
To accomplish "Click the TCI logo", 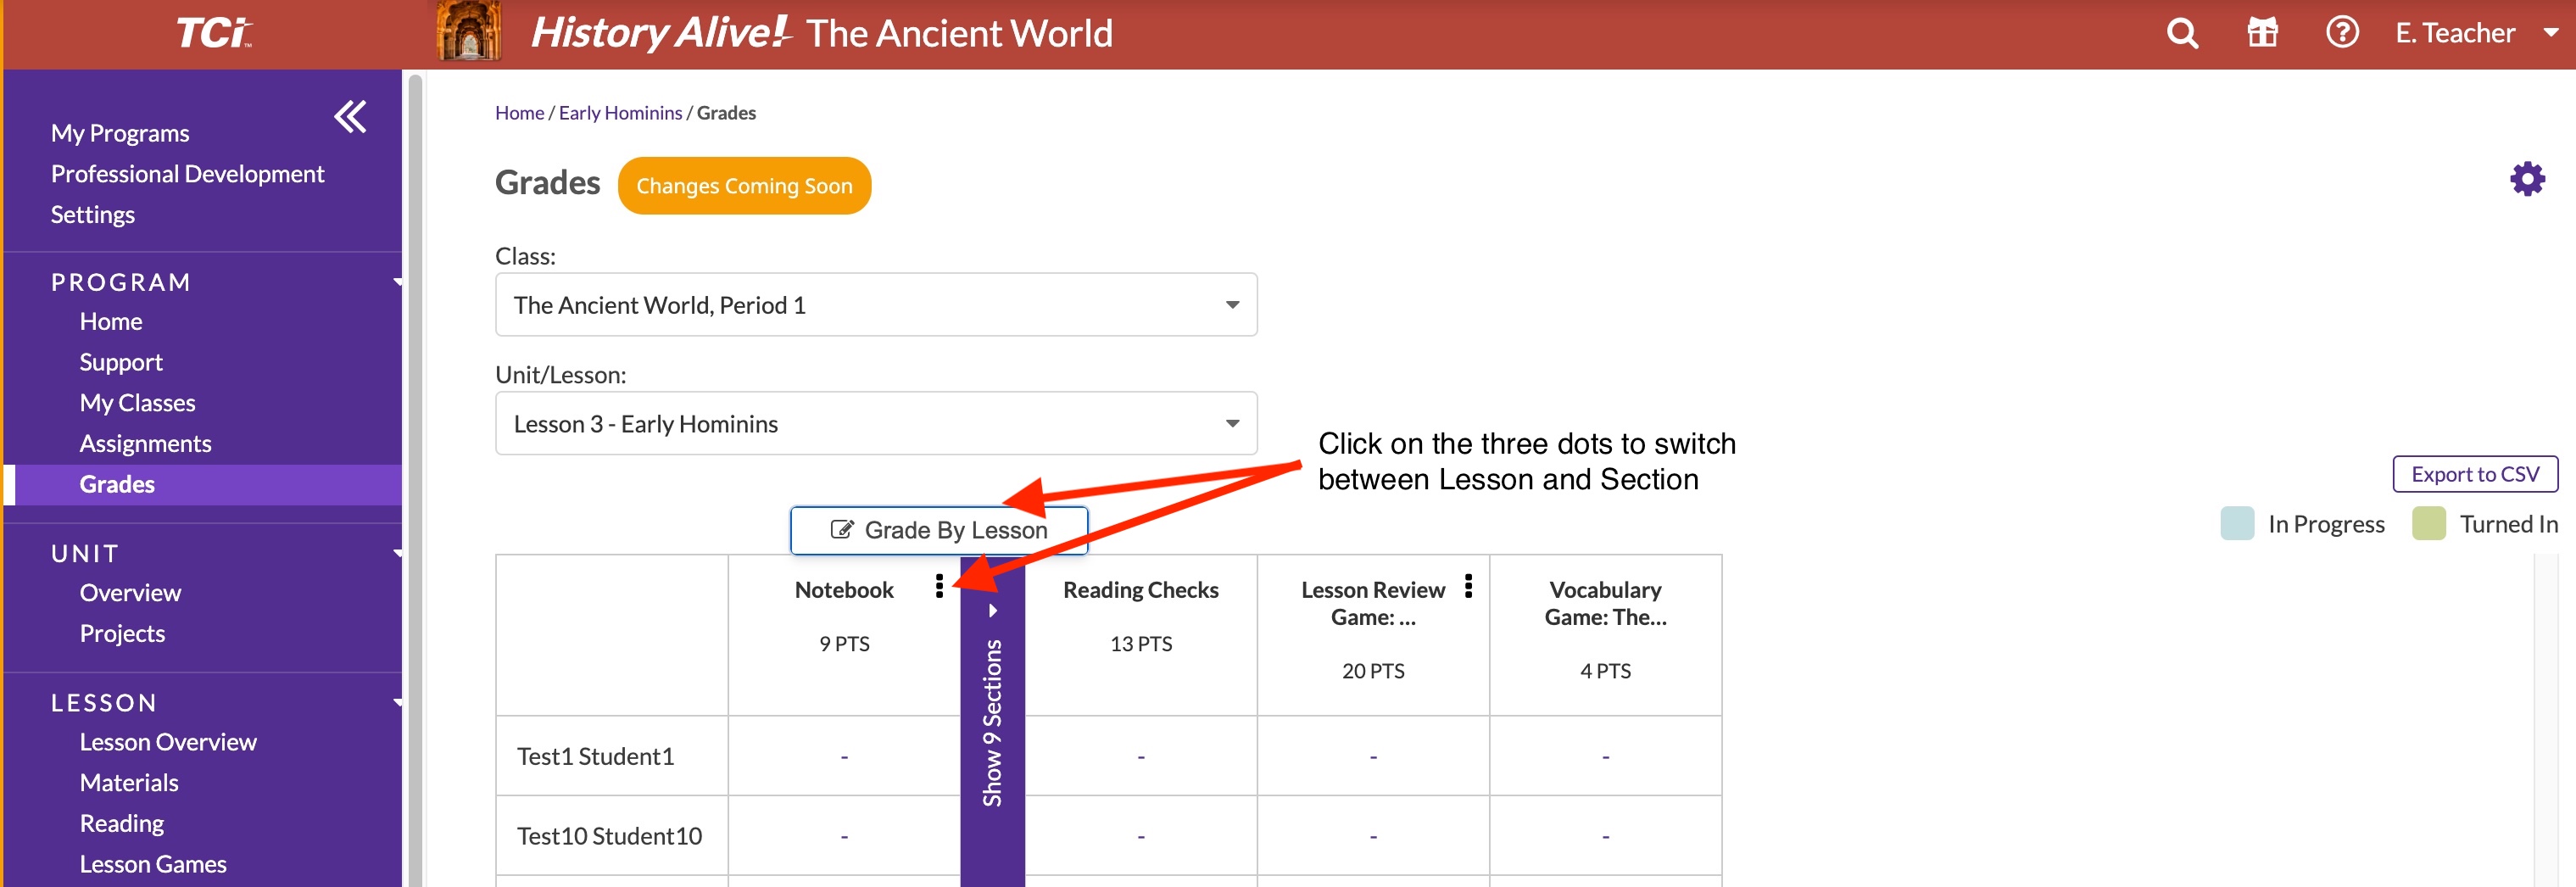I will click(x=214, y=34).
